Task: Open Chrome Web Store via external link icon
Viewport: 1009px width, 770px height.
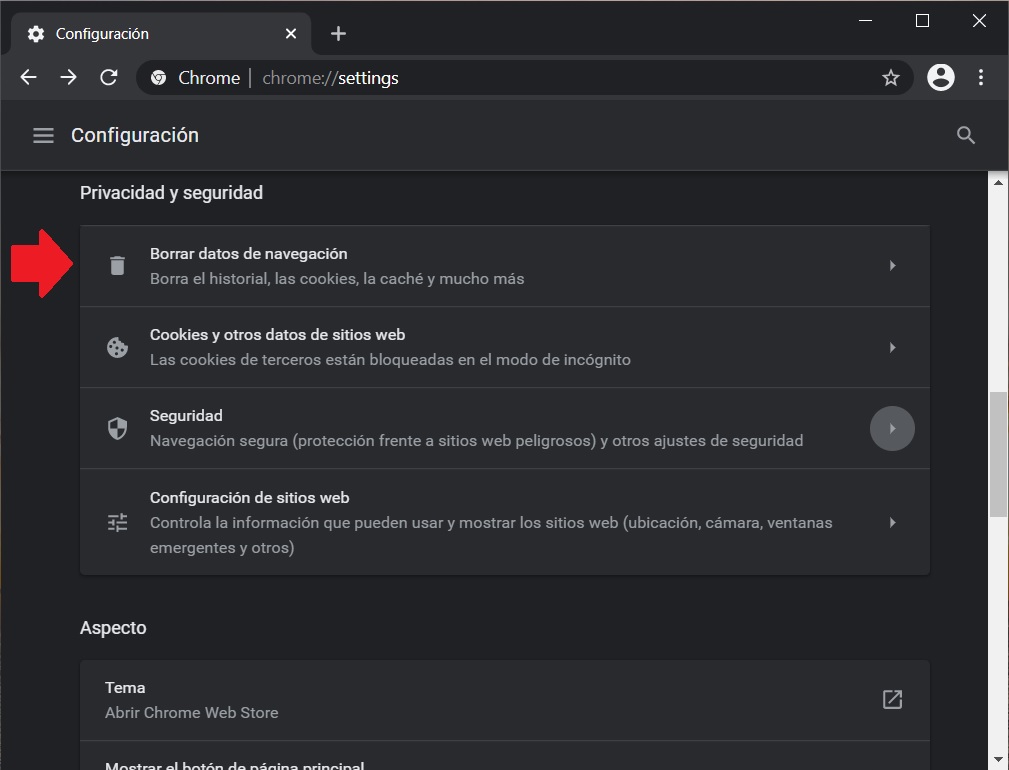Action: (892, 700)
